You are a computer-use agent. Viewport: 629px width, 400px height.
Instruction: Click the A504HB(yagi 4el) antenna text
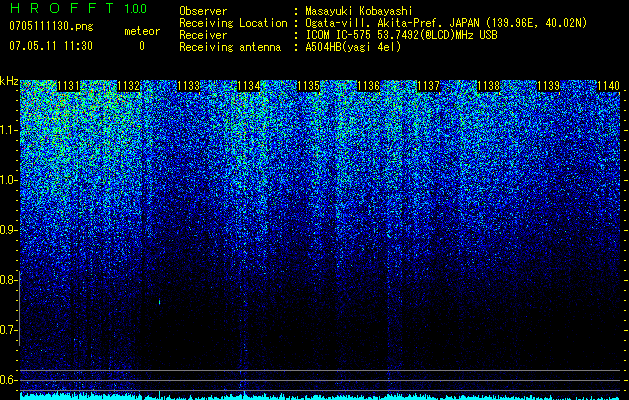(x=353, y=47)
